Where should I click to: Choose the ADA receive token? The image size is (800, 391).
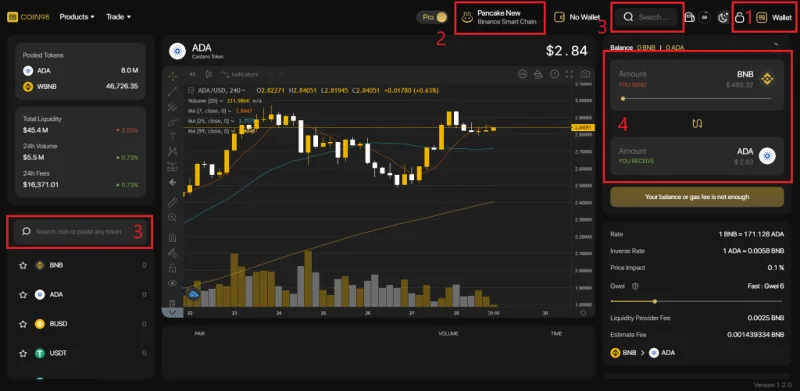[x=756, y=156]
